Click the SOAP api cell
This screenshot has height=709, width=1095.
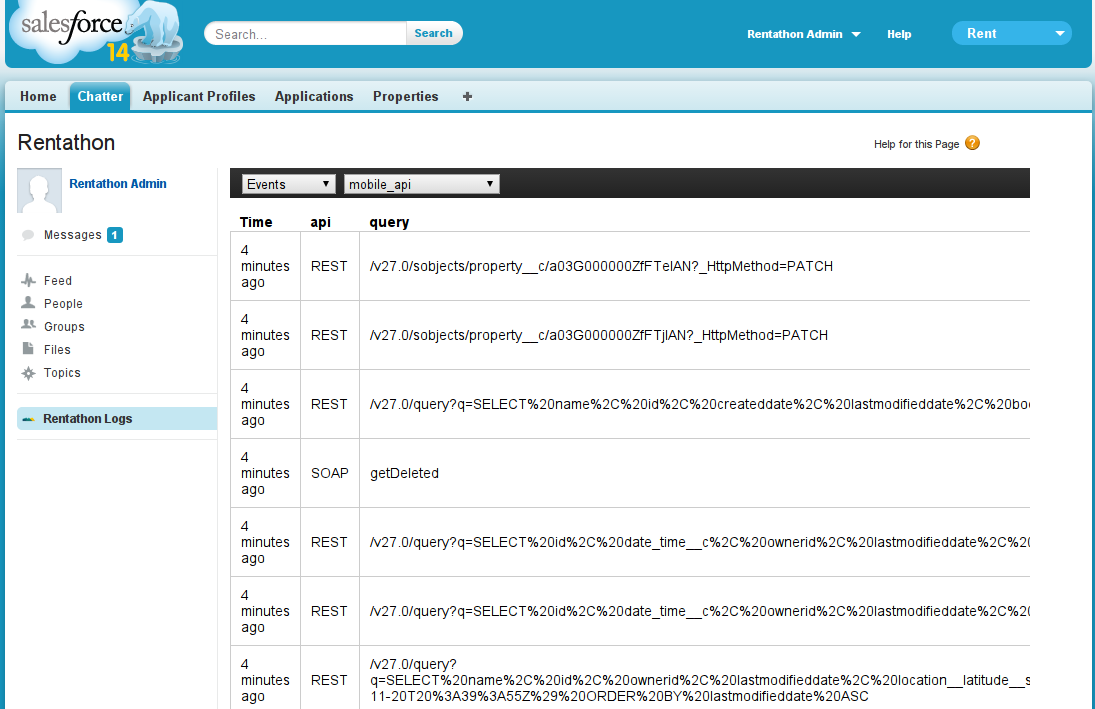click(x=330, y=473)
